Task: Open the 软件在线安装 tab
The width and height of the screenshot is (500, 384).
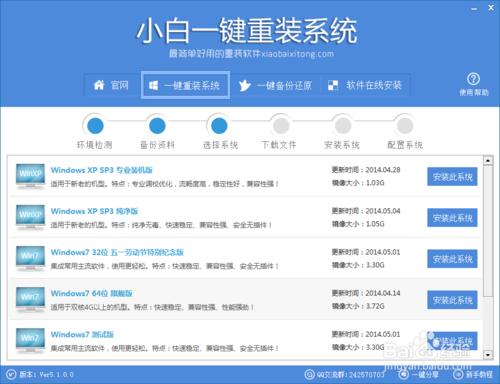Action: 365,86
